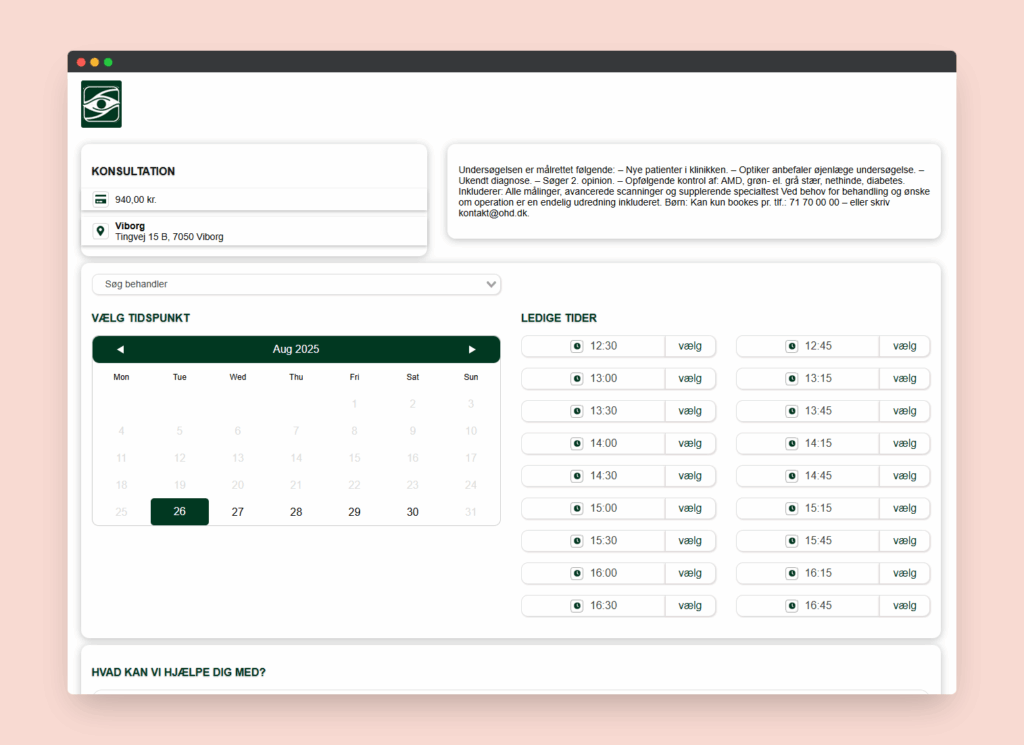This screenshot has height=745, width=1024.
Task: Pick the 15:15 slot's vælg button
Action: pyautogui.click(x=904, y=508)
